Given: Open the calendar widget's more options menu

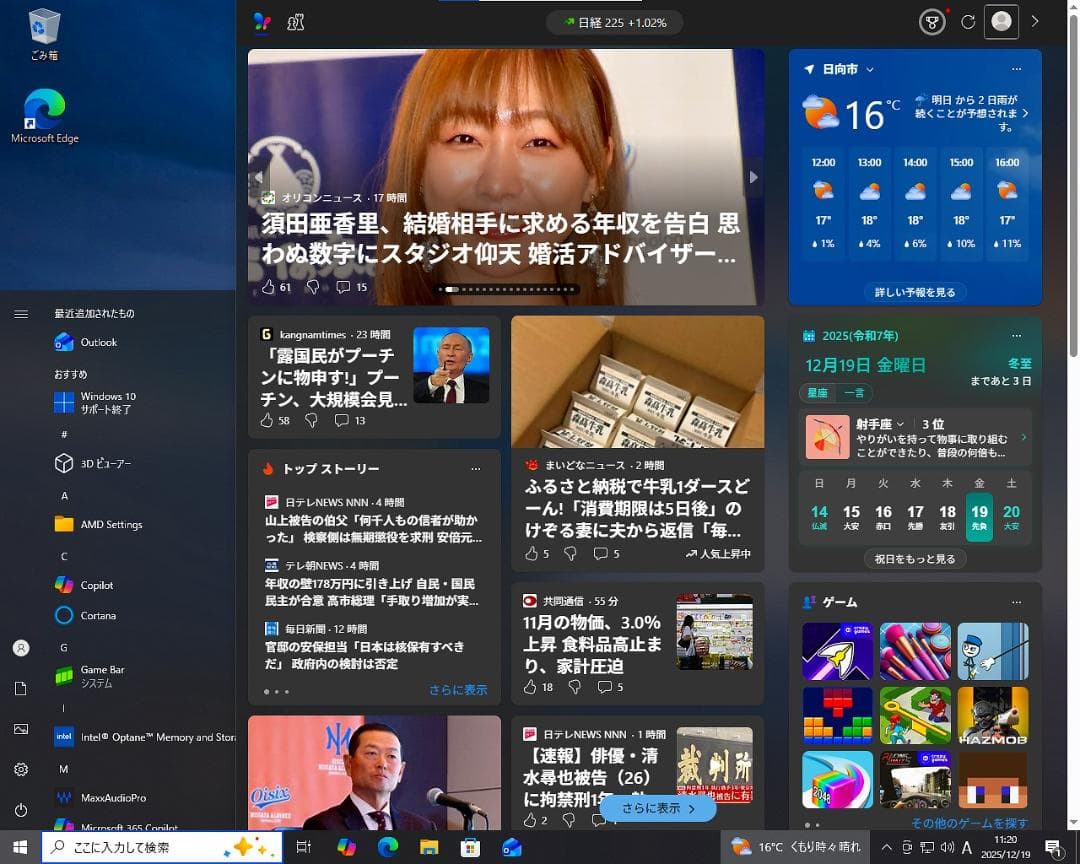Looking at the screenshot, I should 1016,335.
